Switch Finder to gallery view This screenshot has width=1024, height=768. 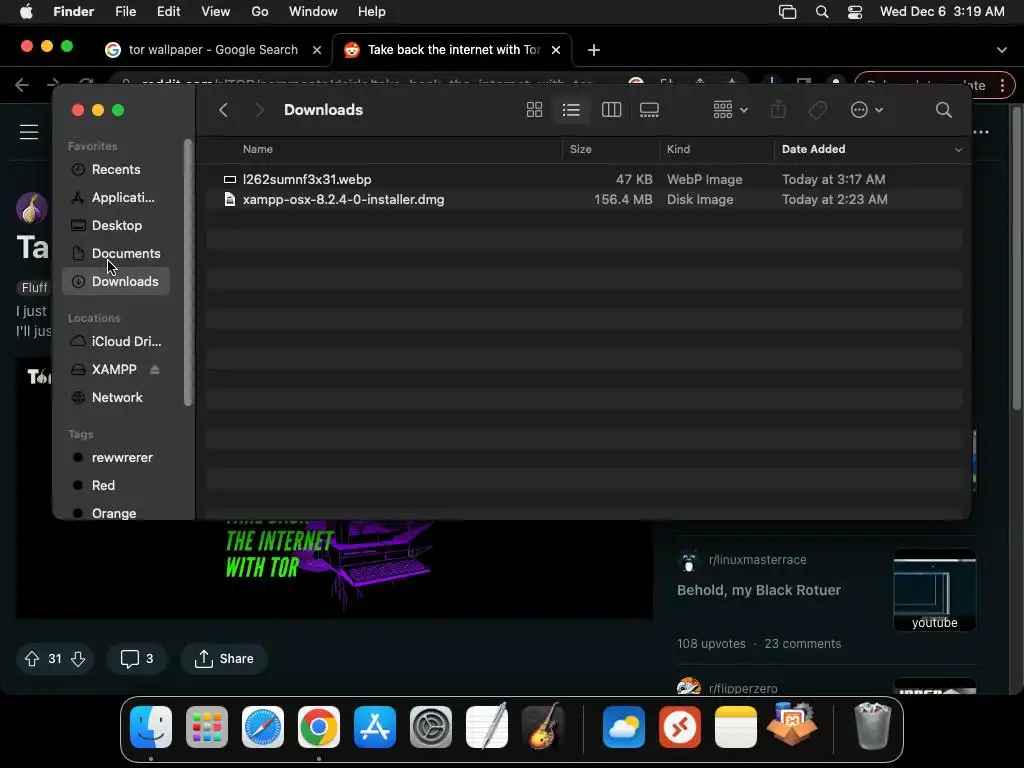point(649,110)
